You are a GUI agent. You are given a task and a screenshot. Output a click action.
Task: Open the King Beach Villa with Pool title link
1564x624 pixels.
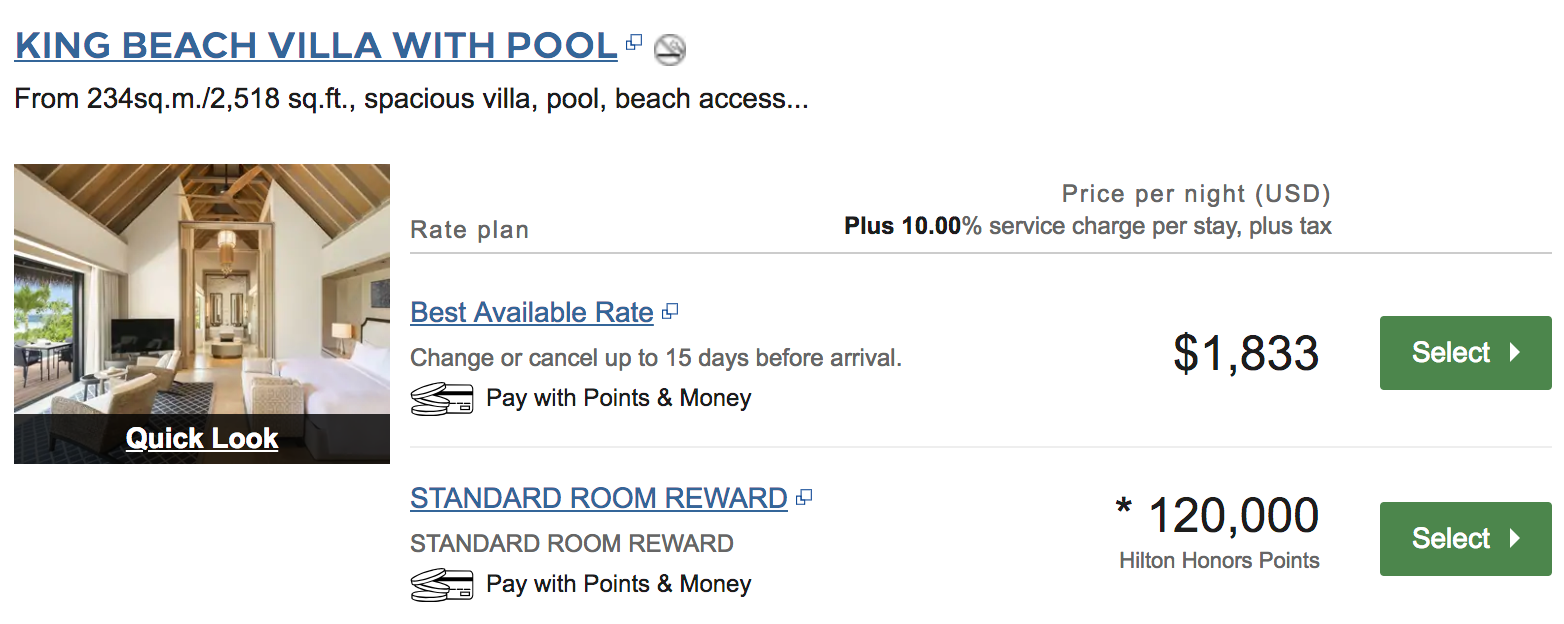(x=316, y=46)
